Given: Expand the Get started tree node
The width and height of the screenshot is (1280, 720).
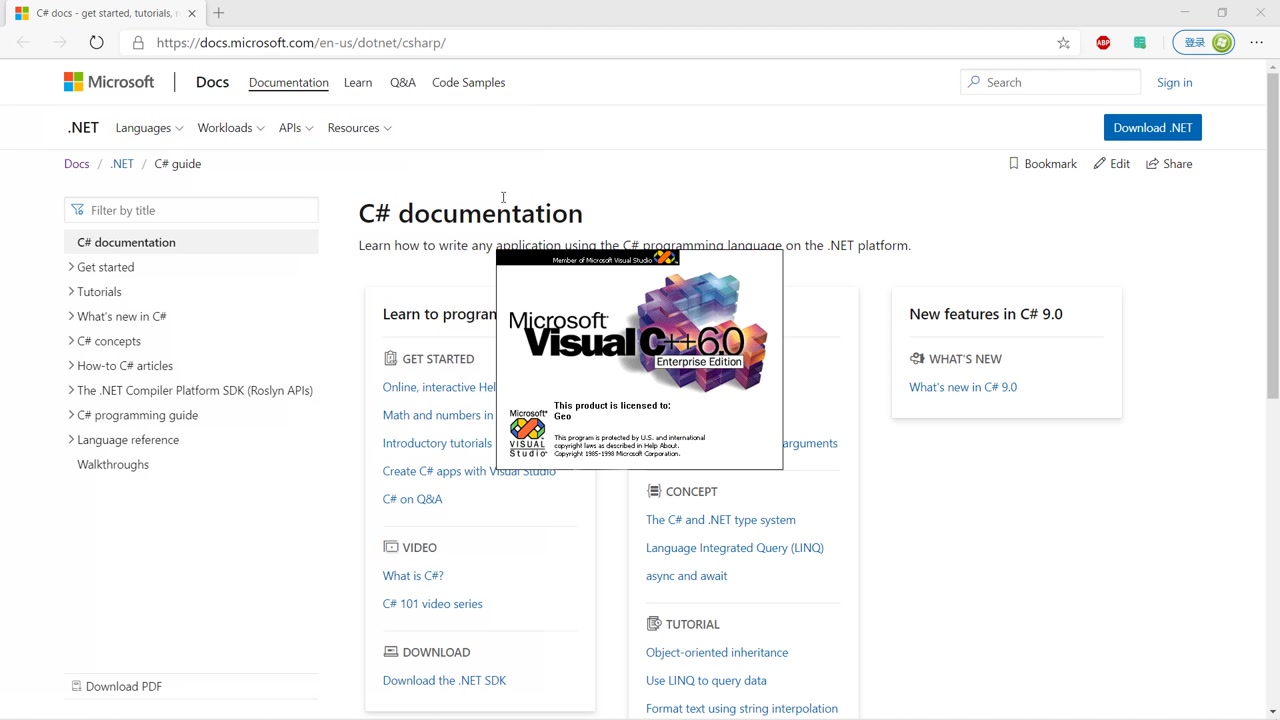Looking at the screenshot, I should pos(71,267).
